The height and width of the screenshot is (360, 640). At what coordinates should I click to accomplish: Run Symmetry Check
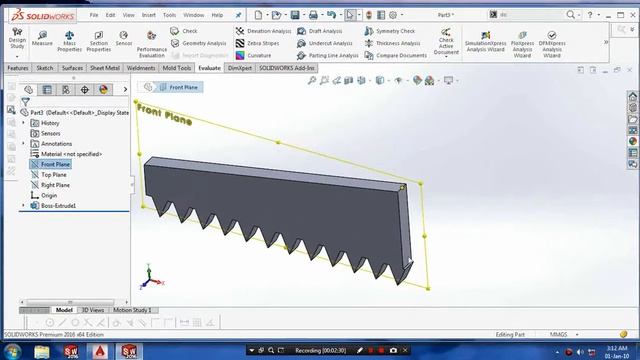click(390, 31)
